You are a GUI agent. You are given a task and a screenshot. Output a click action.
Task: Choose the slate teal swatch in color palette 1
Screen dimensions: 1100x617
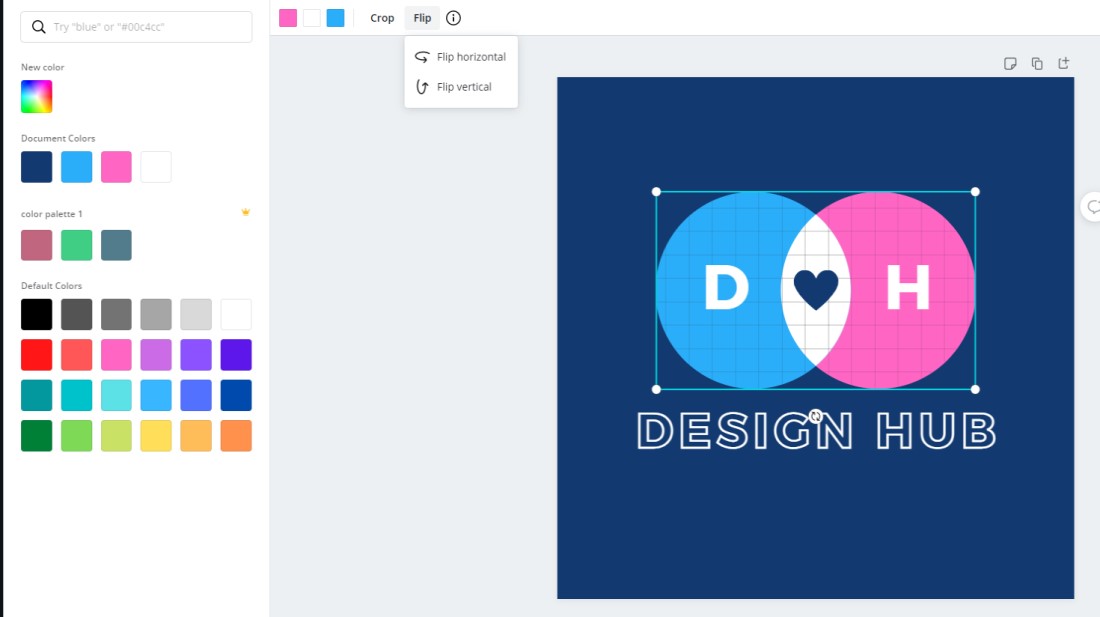coord(116,245)
